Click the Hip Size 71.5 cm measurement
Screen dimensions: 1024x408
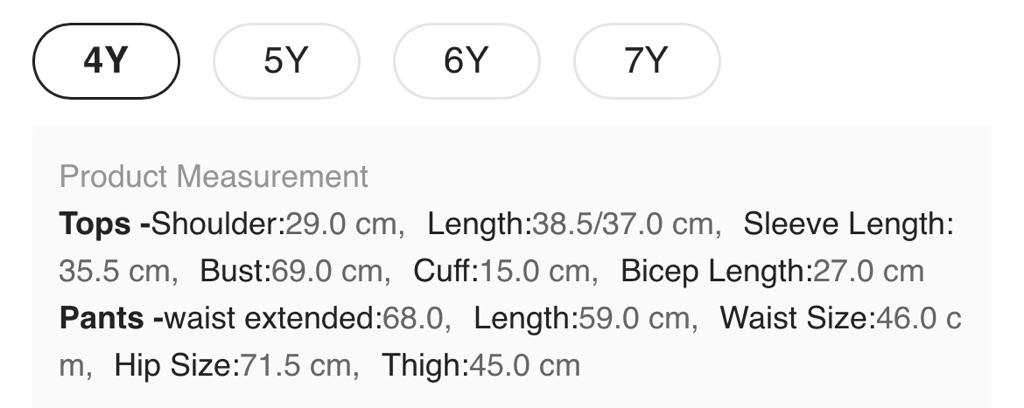(237, 365)
